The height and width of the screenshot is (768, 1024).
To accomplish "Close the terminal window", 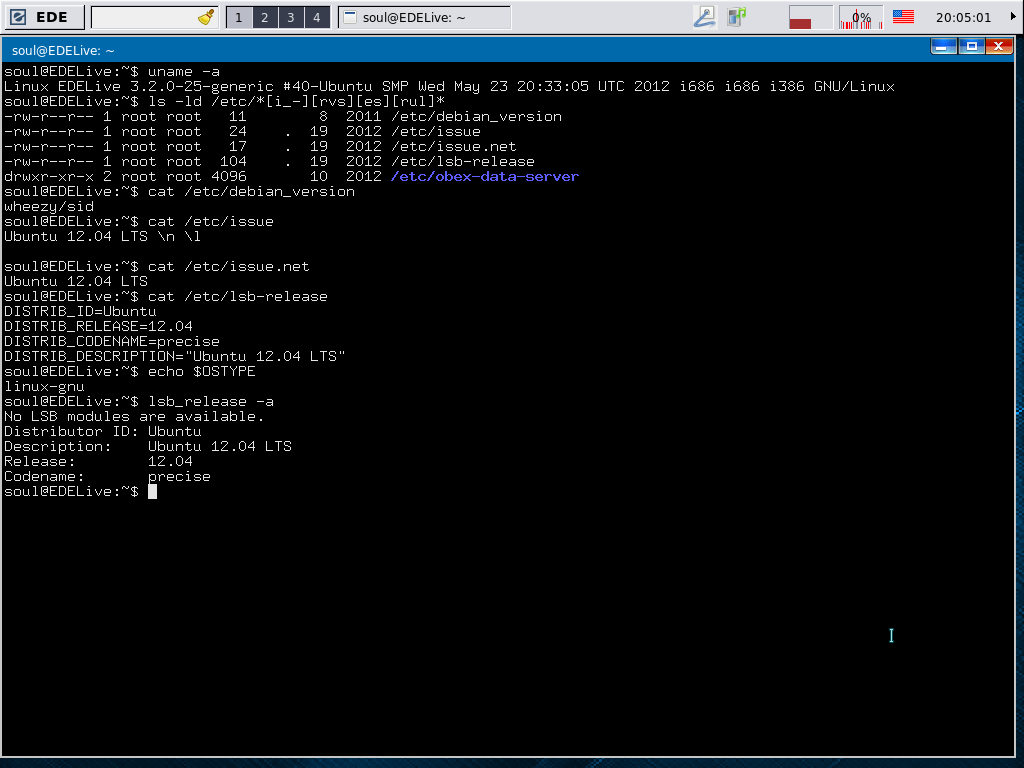I will click(x=999, y=46).
